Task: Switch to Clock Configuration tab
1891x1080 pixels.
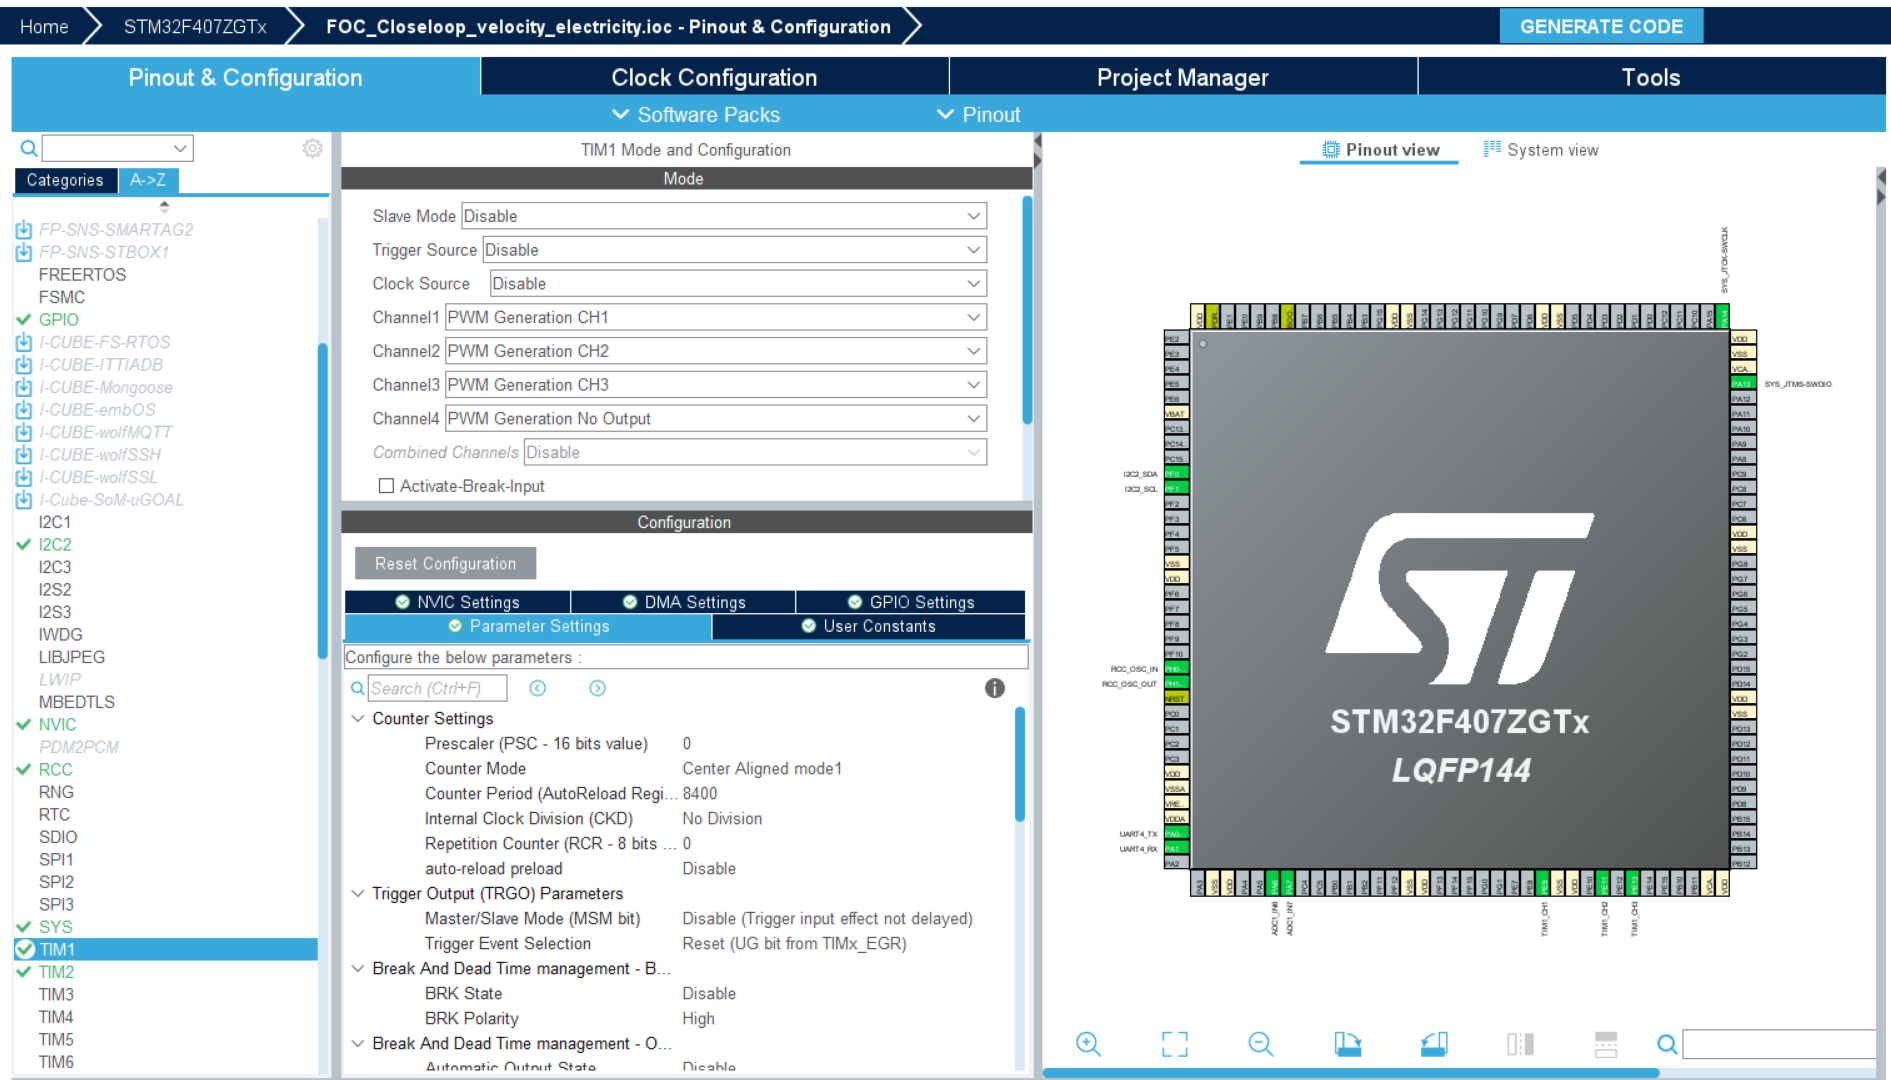Action: pyautogui.click(x=714, y=77)
